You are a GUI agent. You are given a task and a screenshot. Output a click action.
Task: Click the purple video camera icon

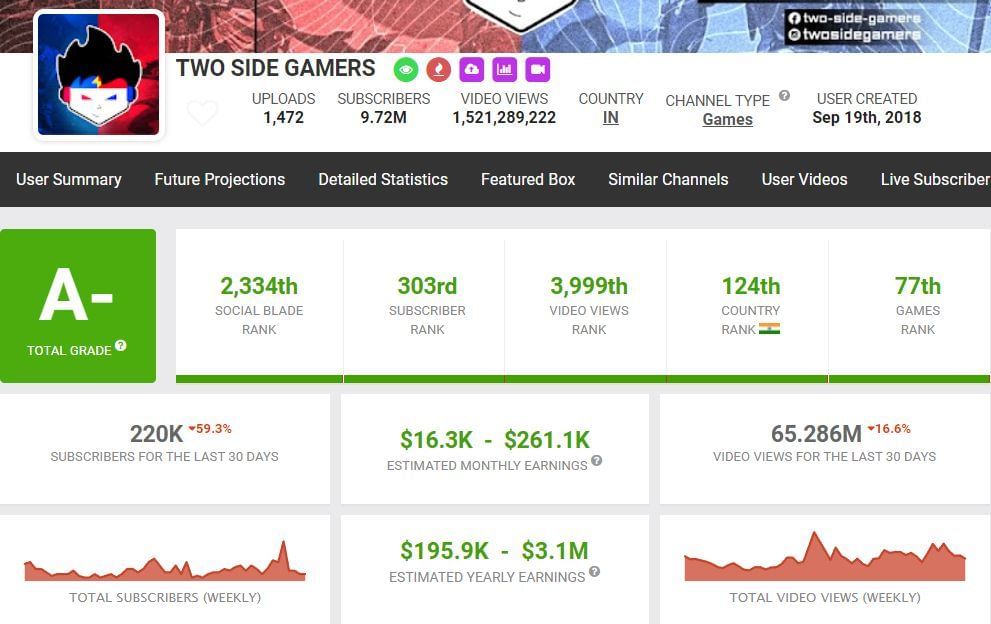[538, 69]
